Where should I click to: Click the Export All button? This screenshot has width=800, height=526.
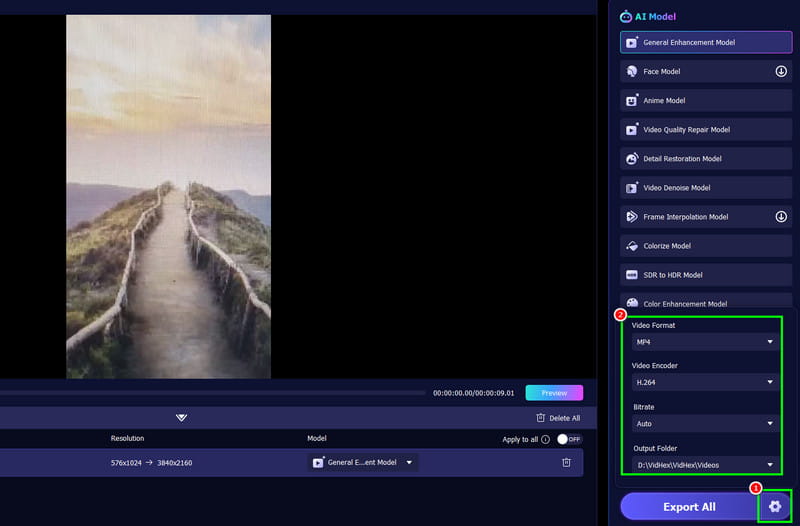point(688,507)
